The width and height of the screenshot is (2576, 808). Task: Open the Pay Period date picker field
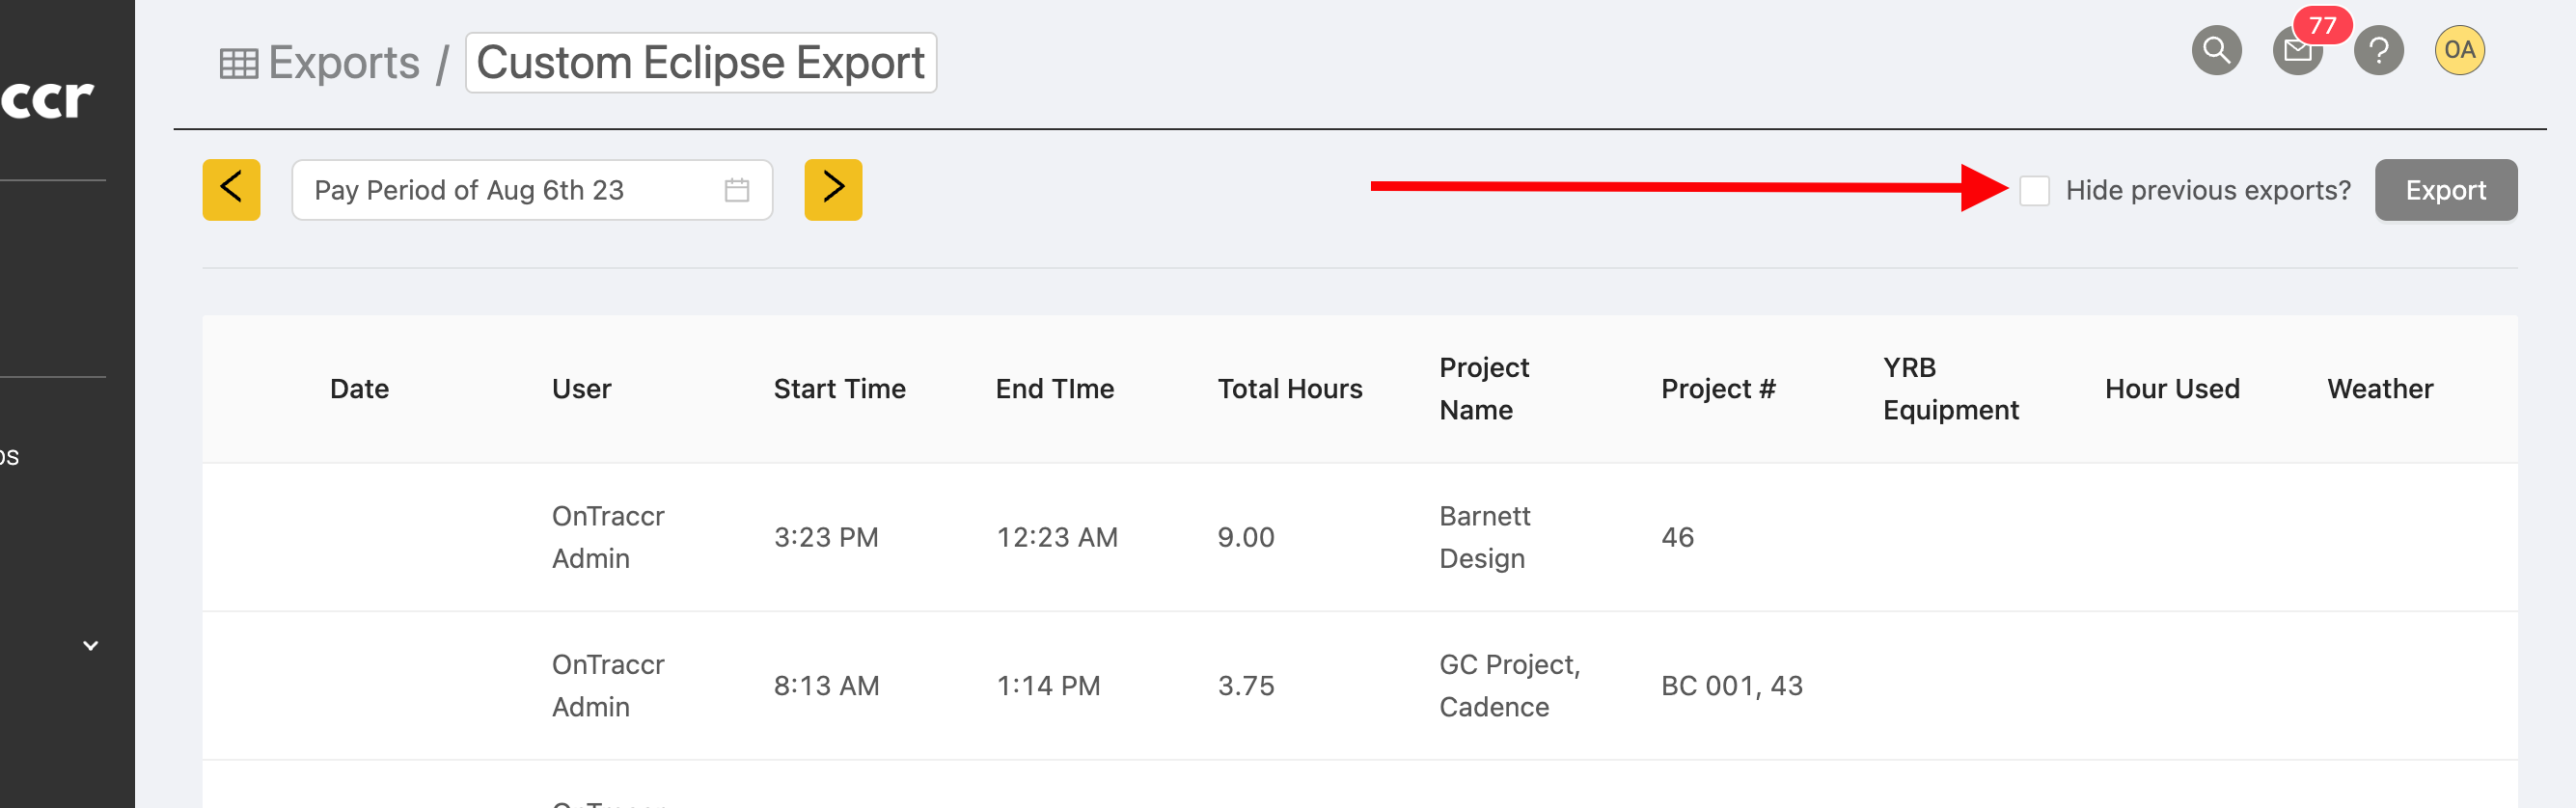click(x=532, y=190)
